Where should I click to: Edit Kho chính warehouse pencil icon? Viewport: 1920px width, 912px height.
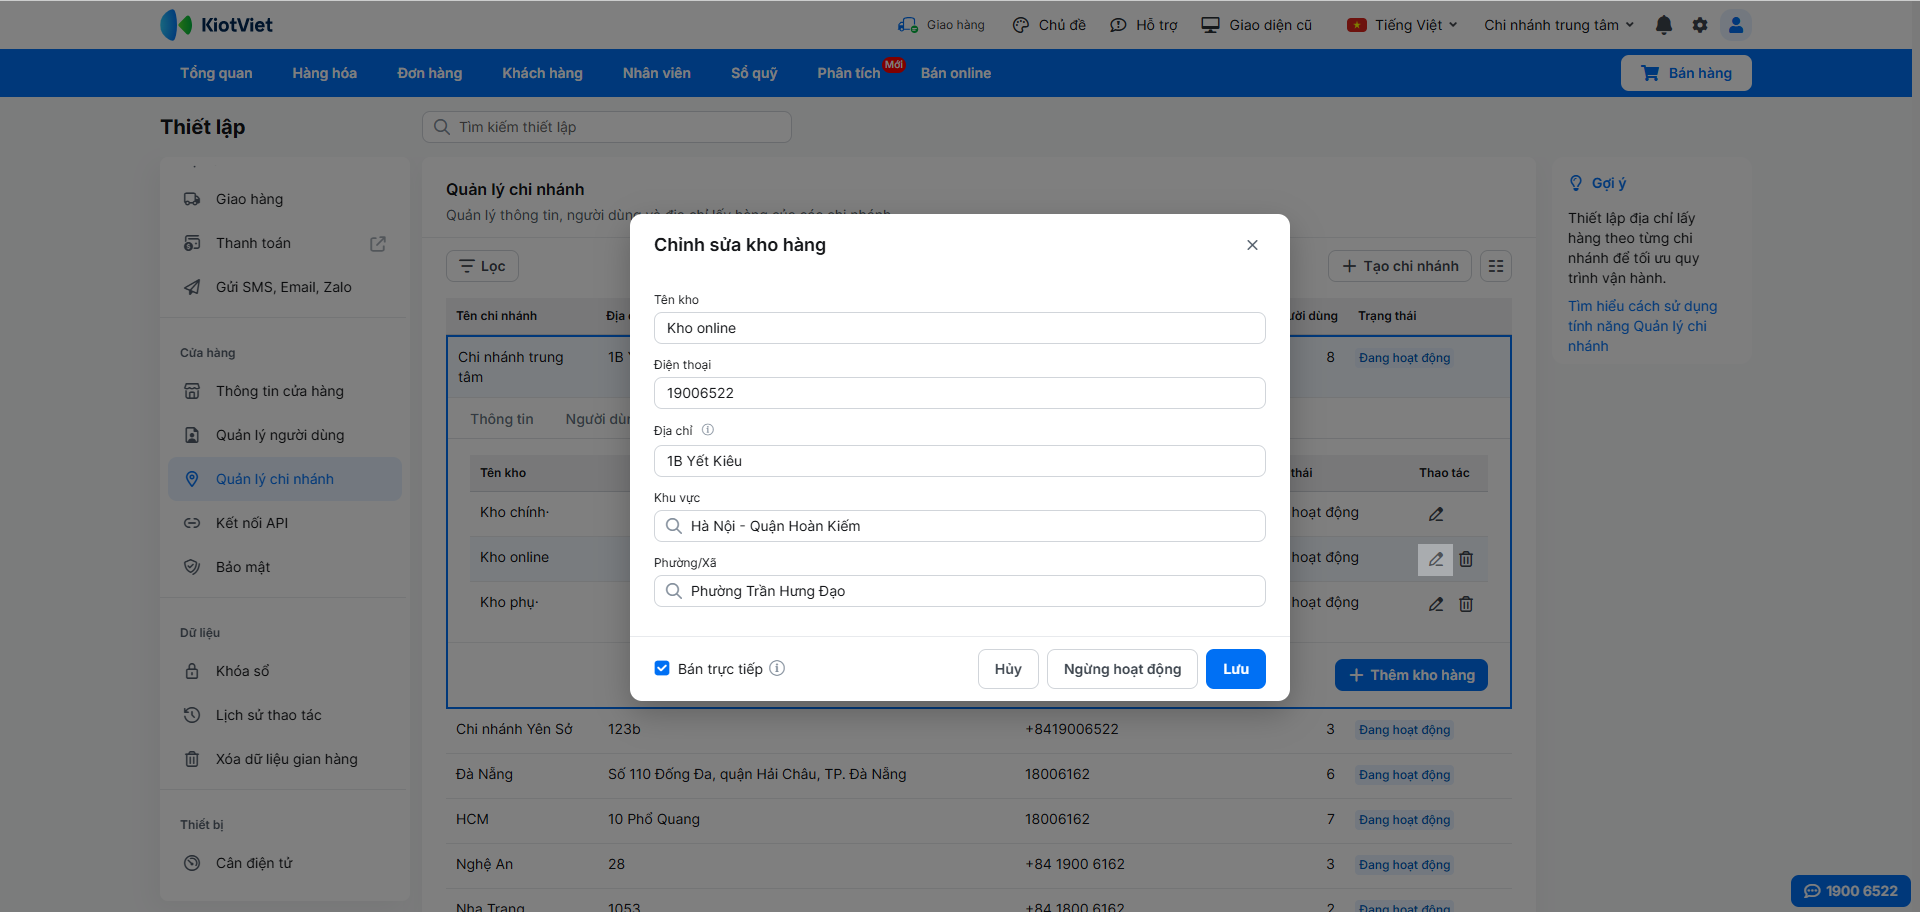point(1436,514)
